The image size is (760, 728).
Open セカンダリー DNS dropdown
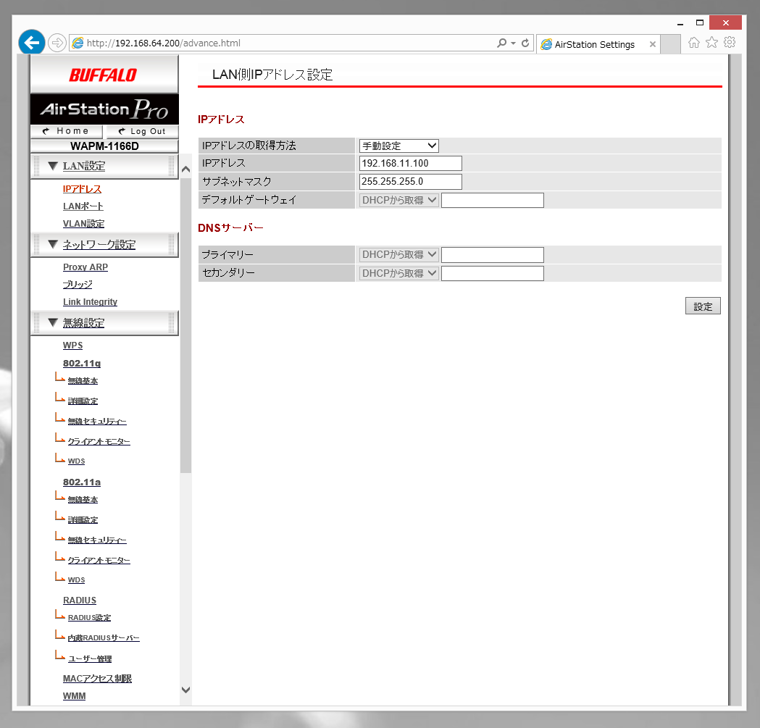398,273
